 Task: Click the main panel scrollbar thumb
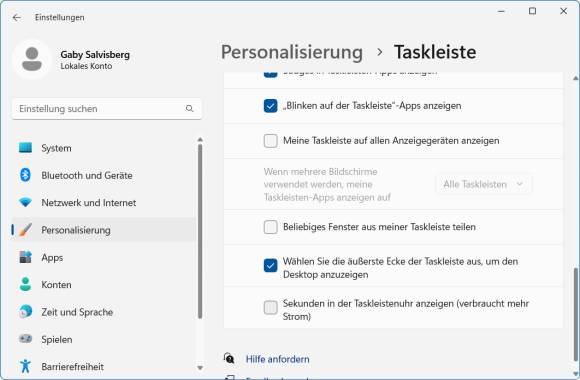(576, 314)
